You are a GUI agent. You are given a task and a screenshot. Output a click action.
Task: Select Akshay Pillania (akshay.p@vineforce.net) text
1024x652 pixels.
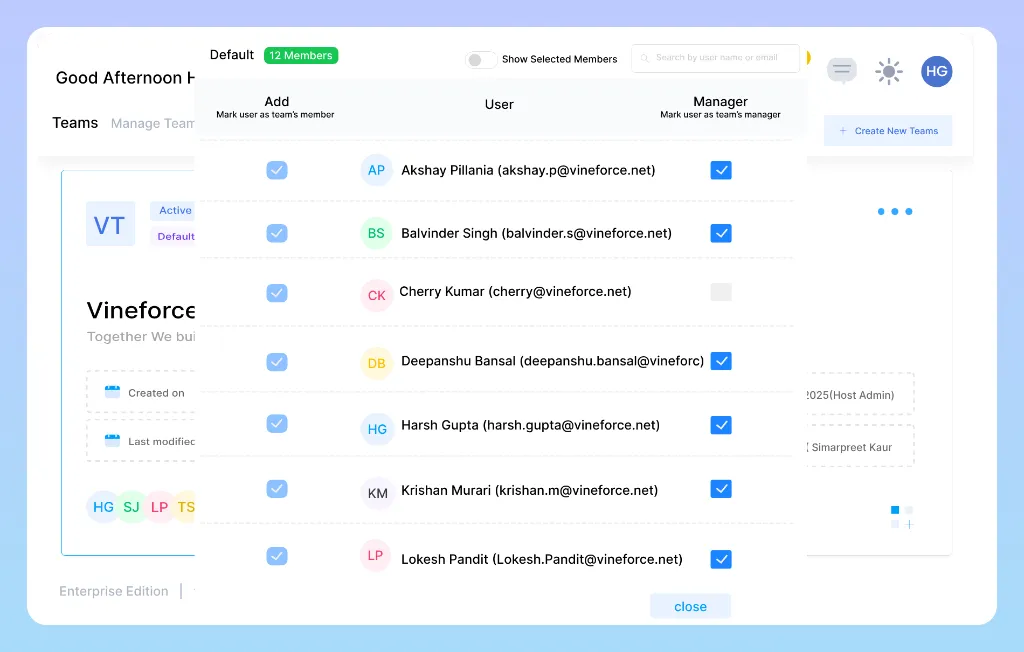[x=528, y=171]
